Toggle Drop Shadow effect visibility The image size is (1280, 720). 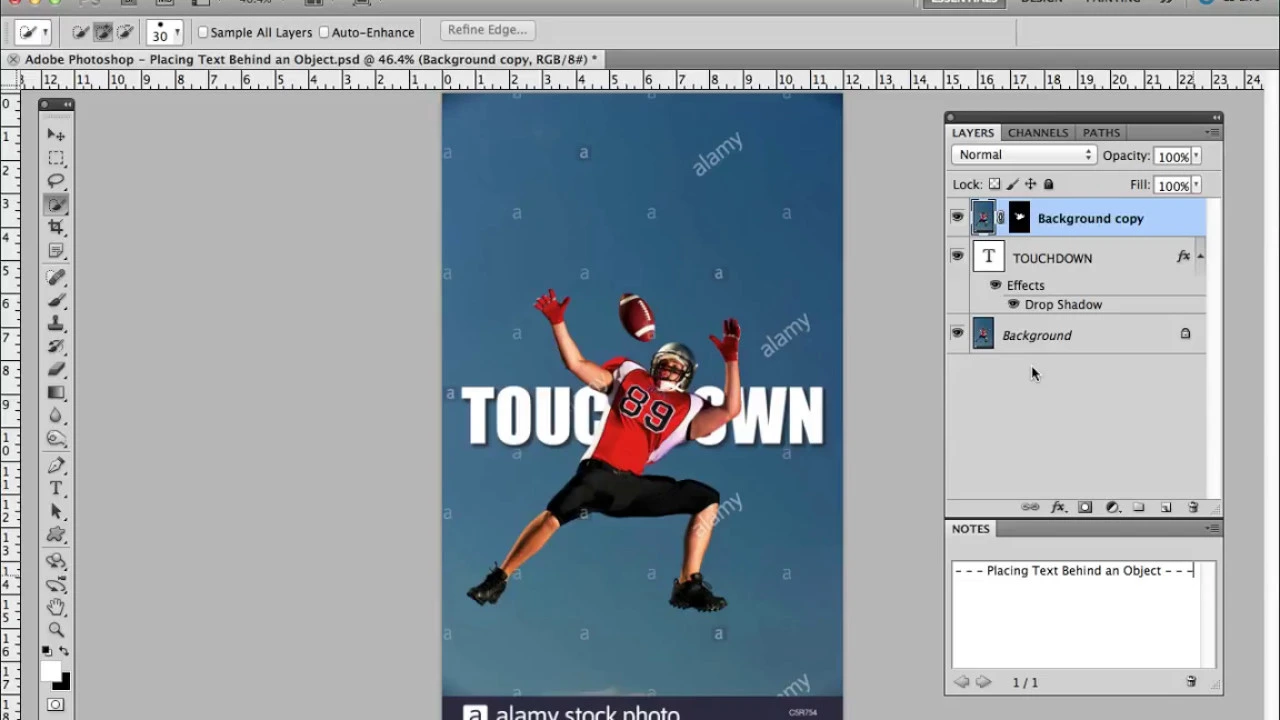click(x=1013, y=304)
